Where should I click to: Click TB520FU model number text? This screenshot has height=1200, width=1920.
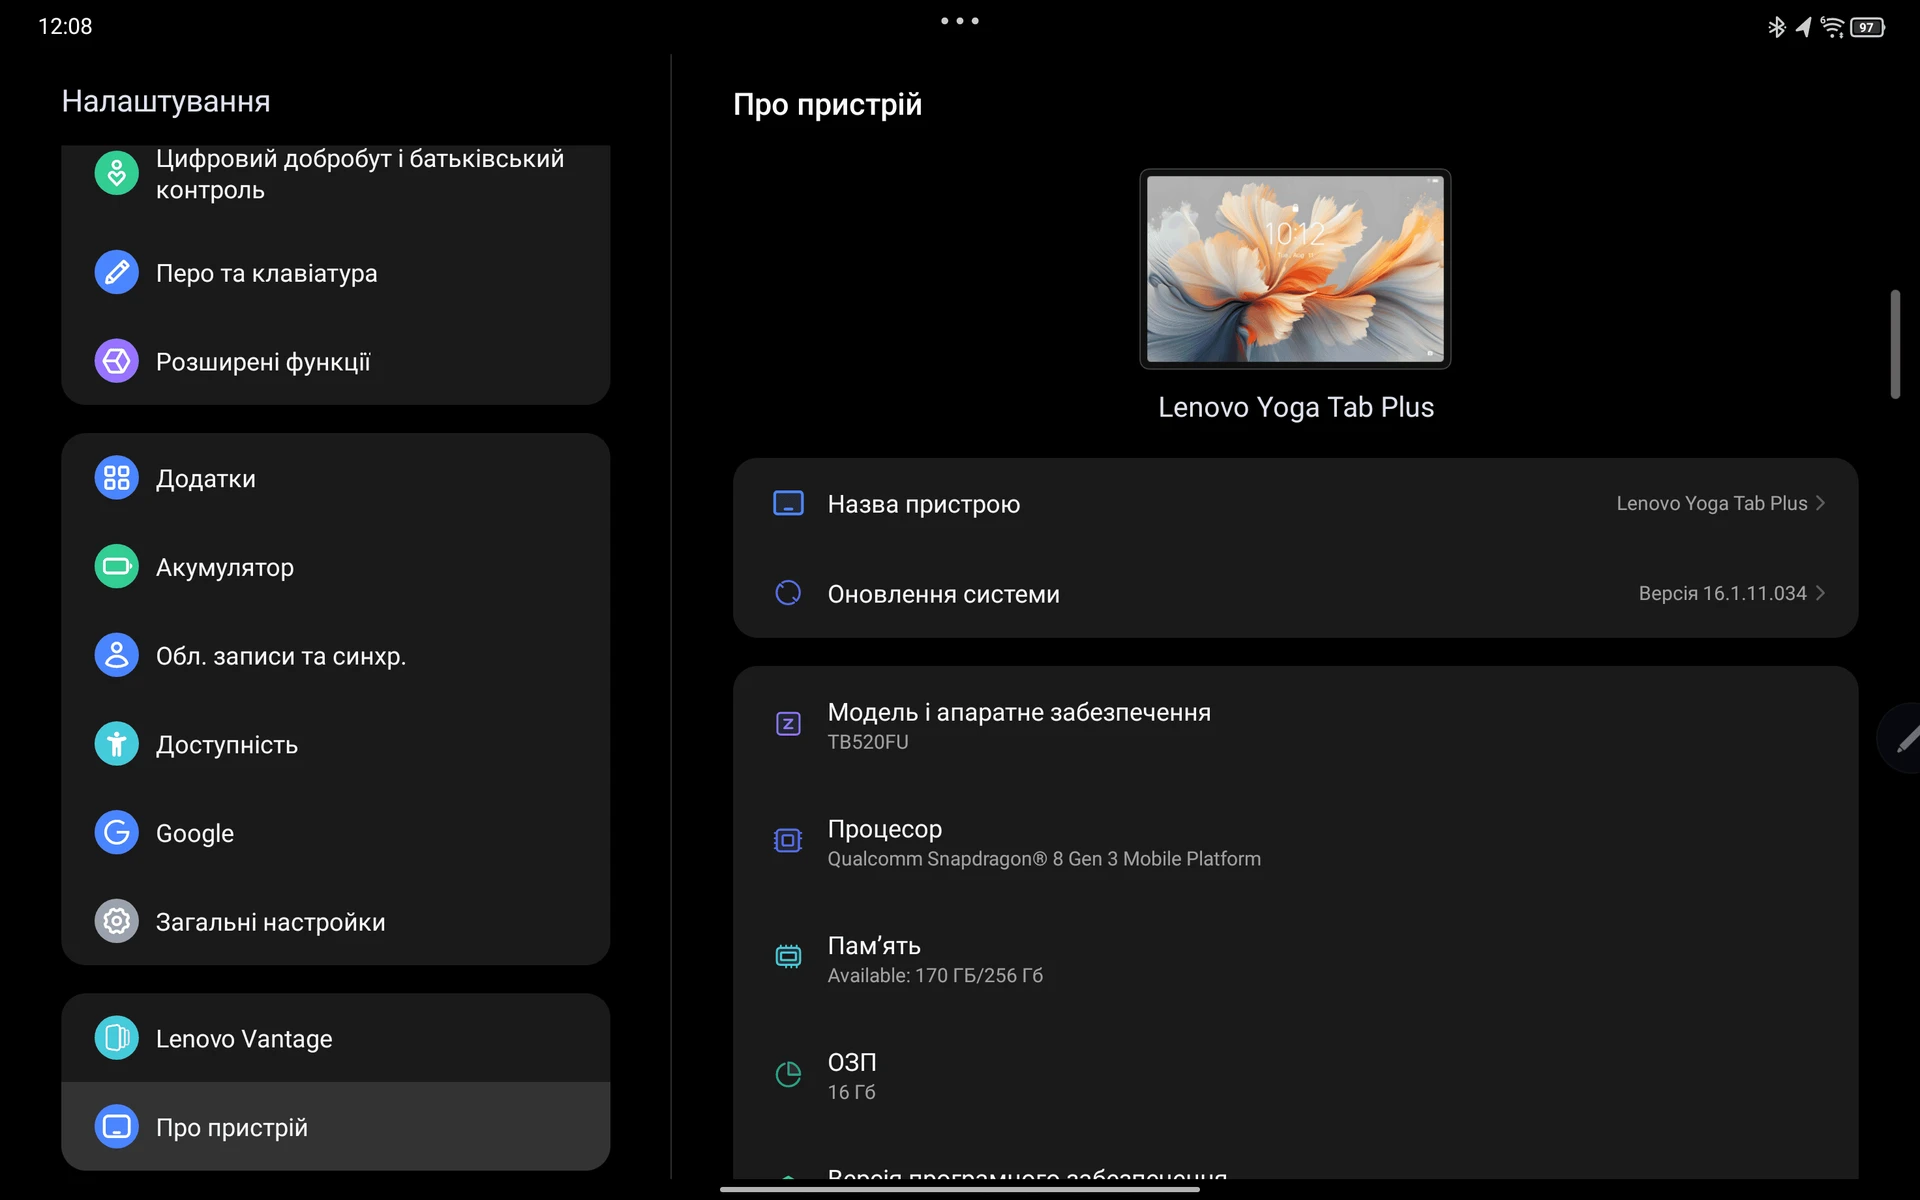[868, 742]
